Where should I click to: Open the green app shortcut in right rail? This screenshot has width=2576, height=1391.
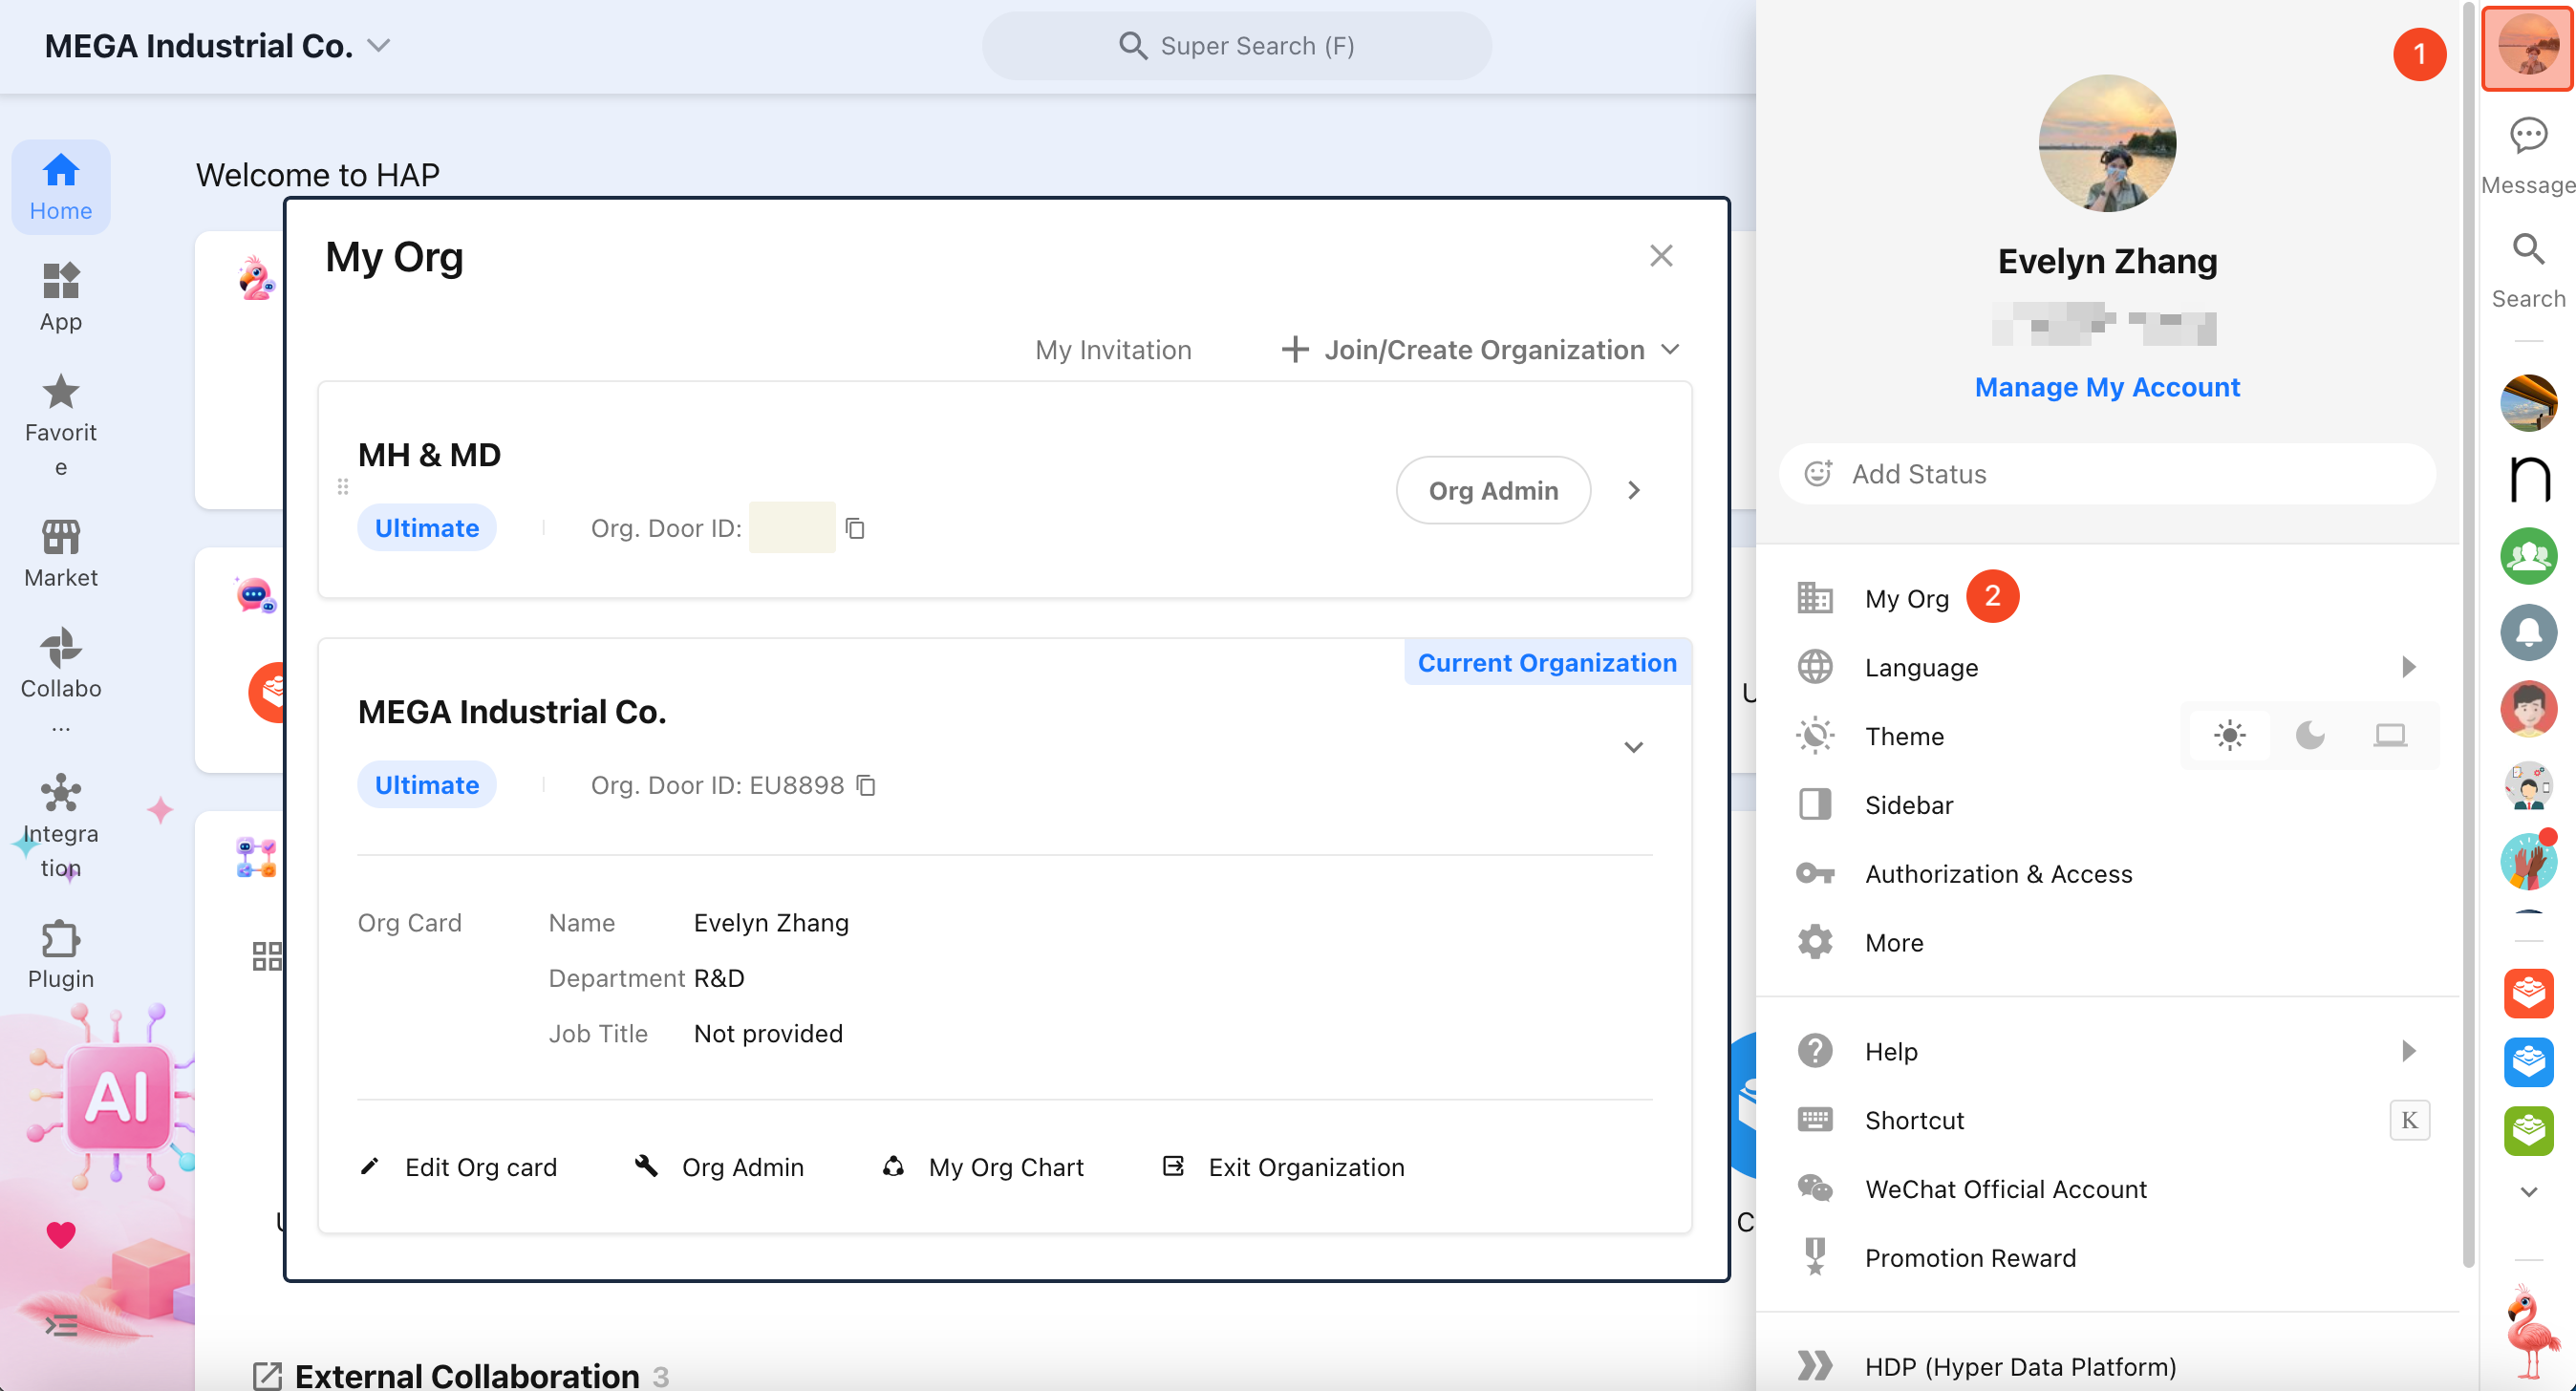pyautogui.click(x=2528, y=1131)
